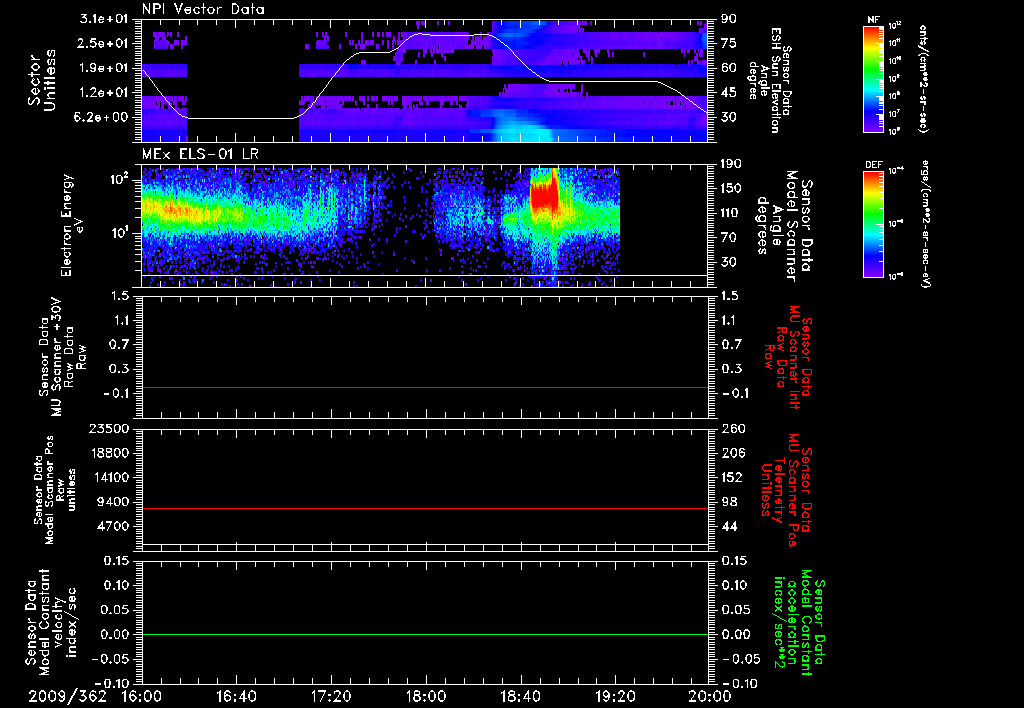Screen dimensions: 1024x708
Task: Click the 'Model Scanner Pos Raw' axis title
Action: click(x=54, y=490)
